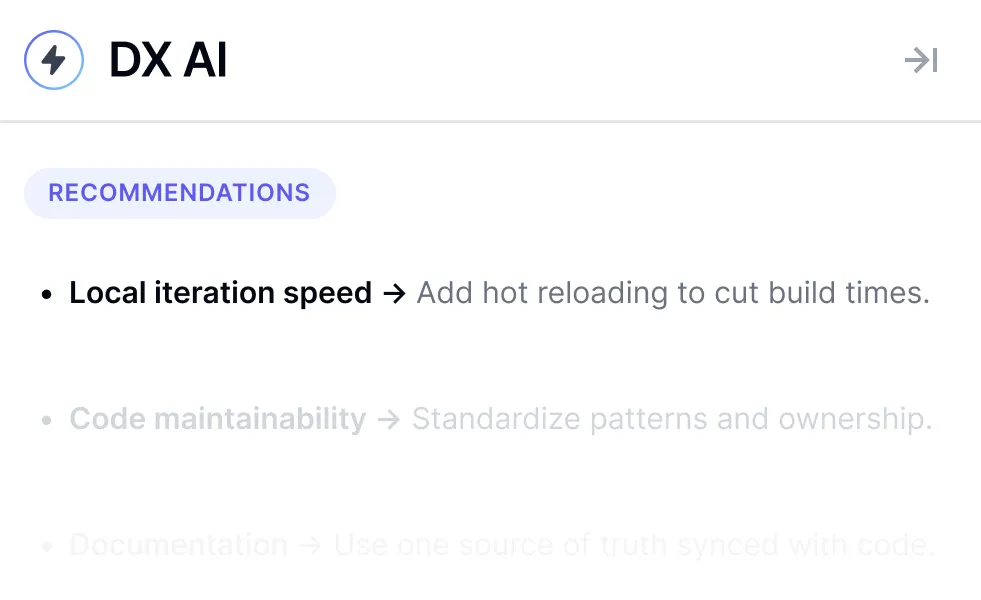The width and height of the screenshot is (981, 600).
Task: Click "Standardize patterns and ownership" text
Action: click(671, 419)
